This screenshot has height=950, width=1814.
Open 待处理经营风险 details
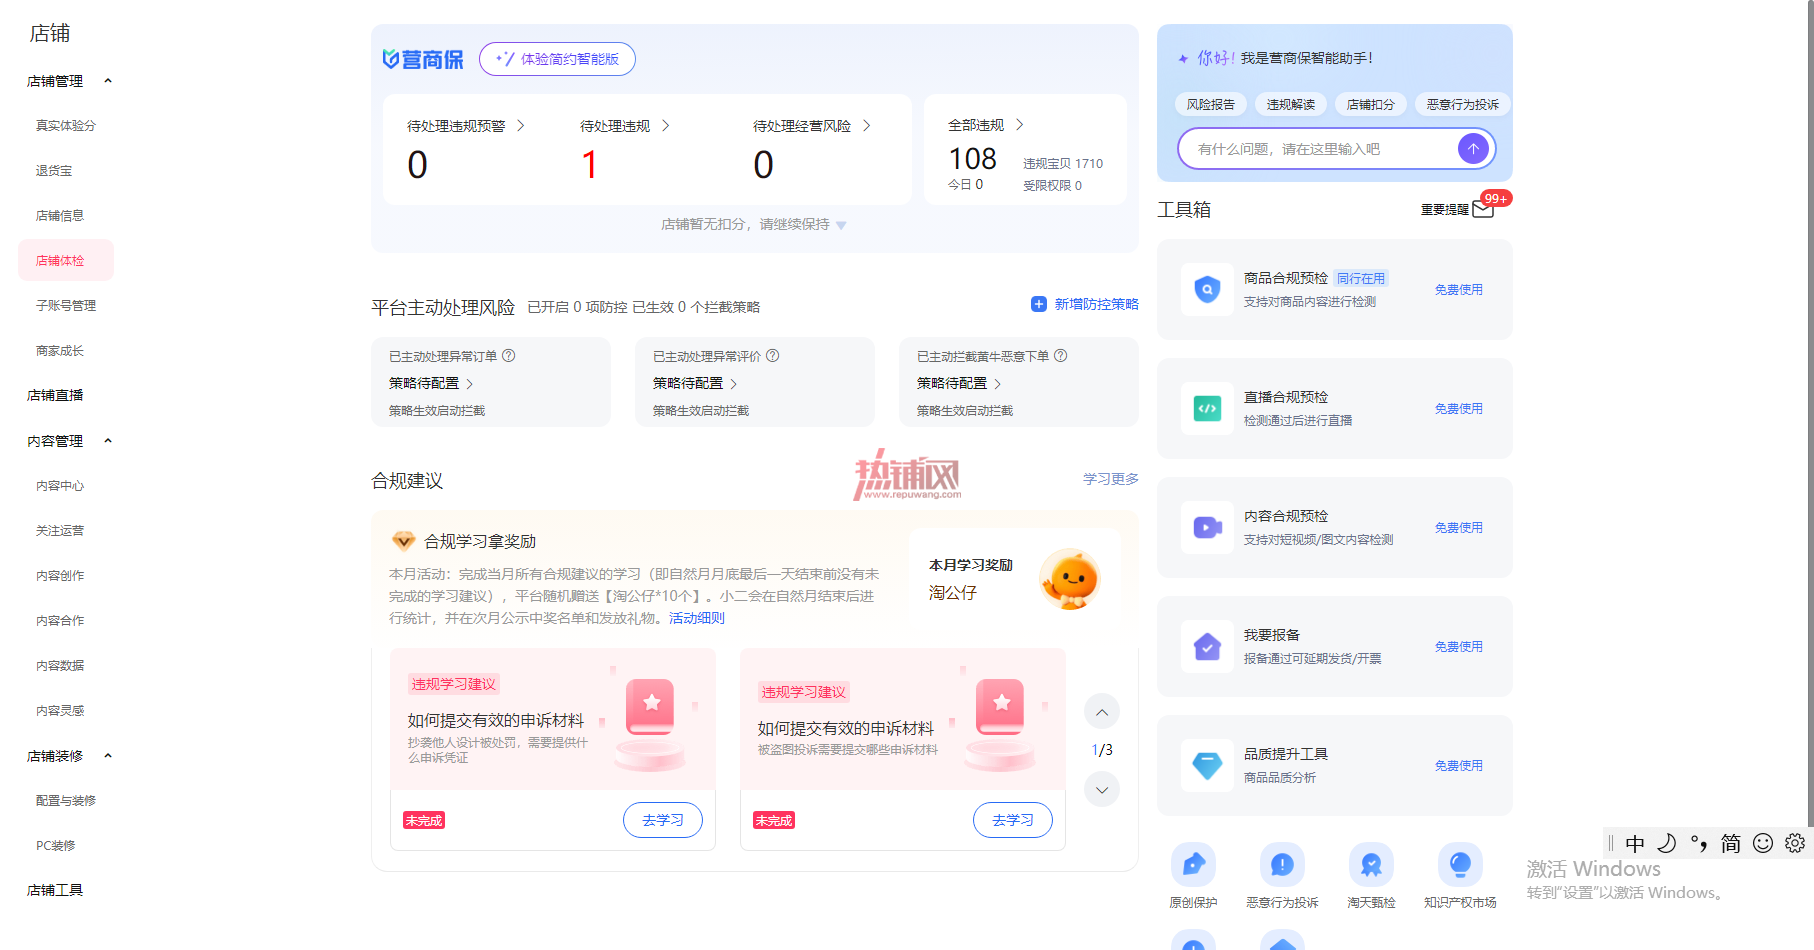click(x=812, y=126)
